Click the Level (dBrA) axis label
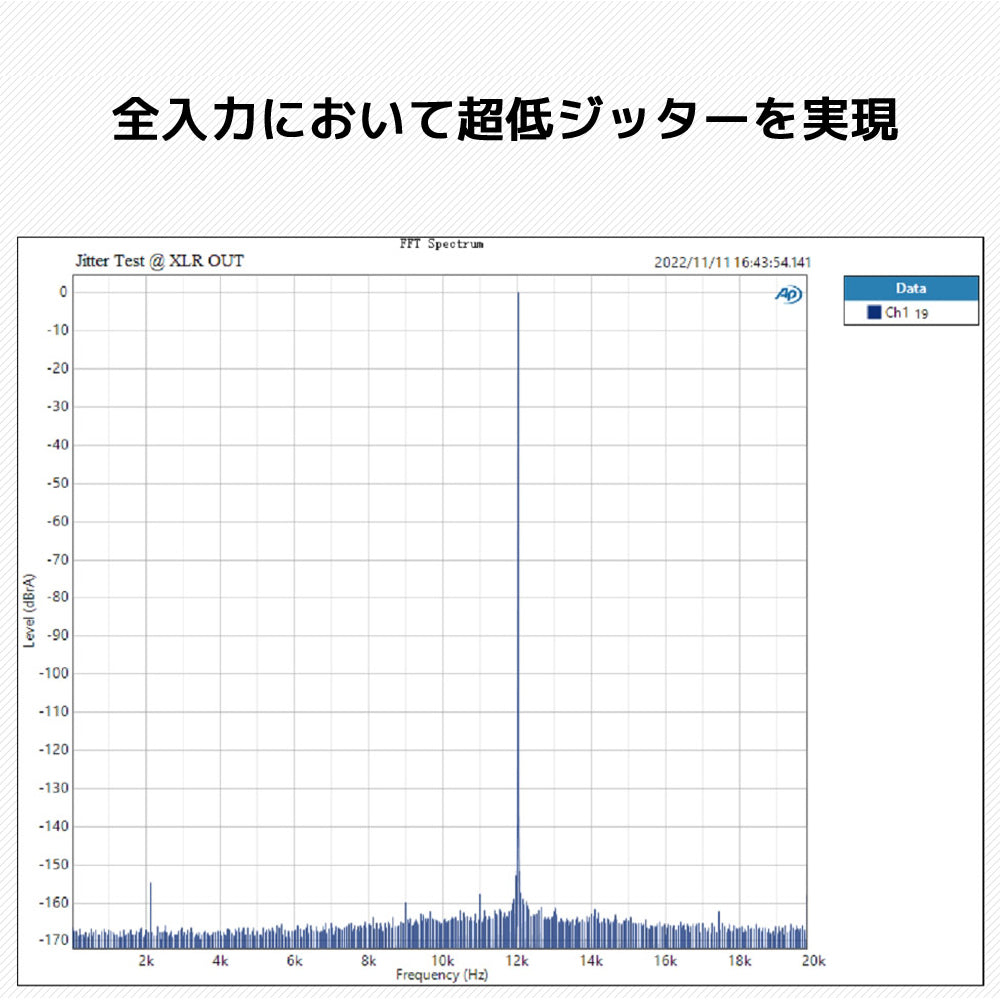This screenshot has width=1000, height=1000. [x=29, y=610]
